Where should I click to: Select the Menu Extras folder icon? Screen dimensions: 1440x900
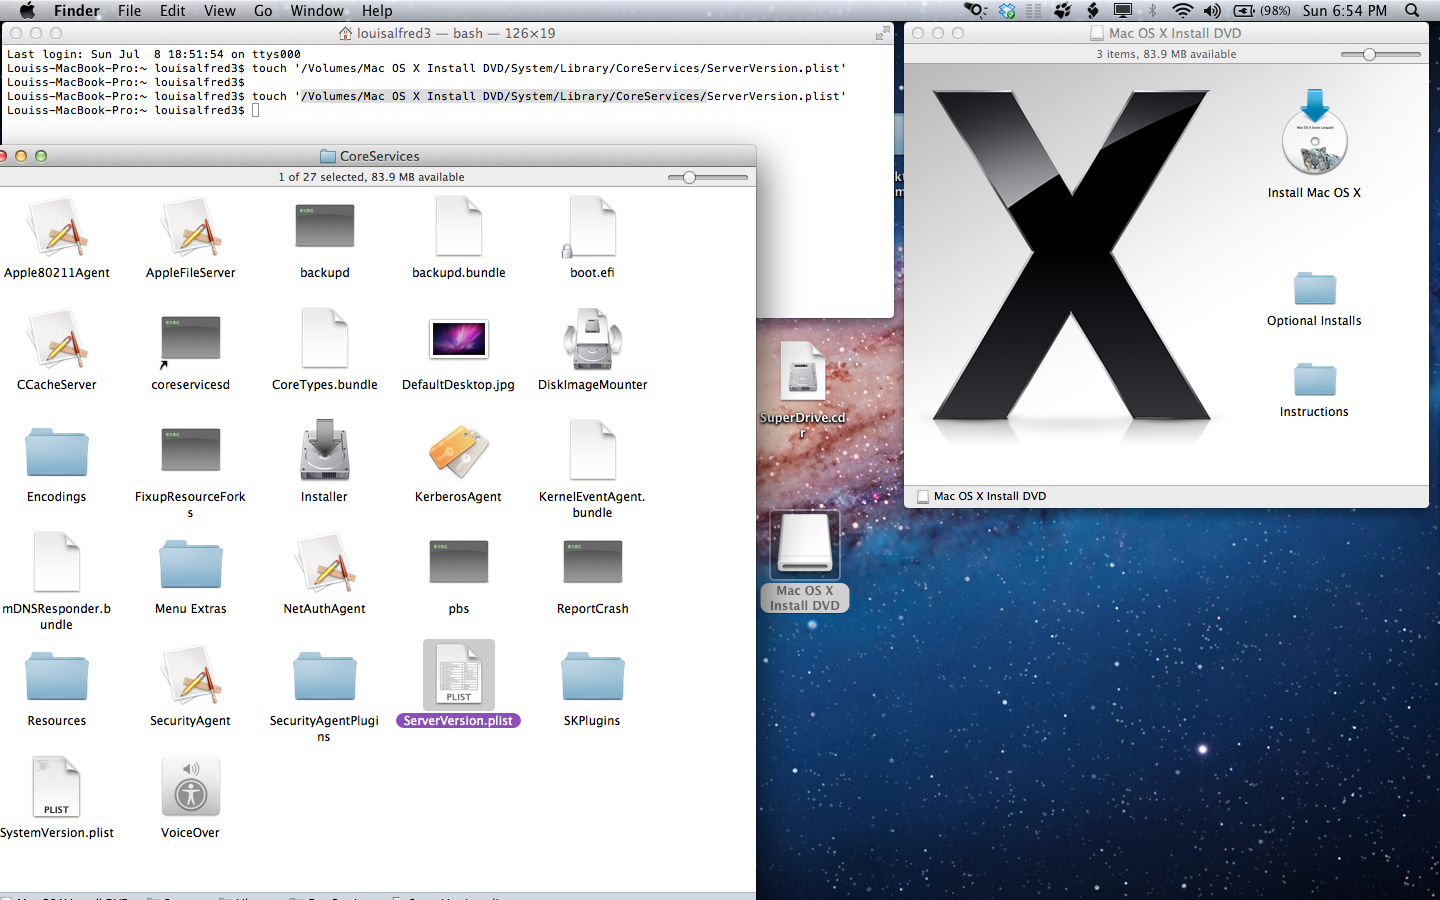coord(191,564)
